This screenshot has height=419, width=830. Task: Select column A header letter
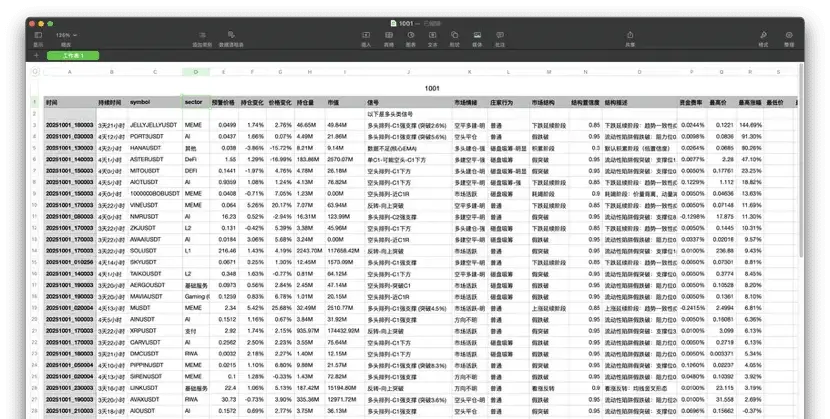70,72
